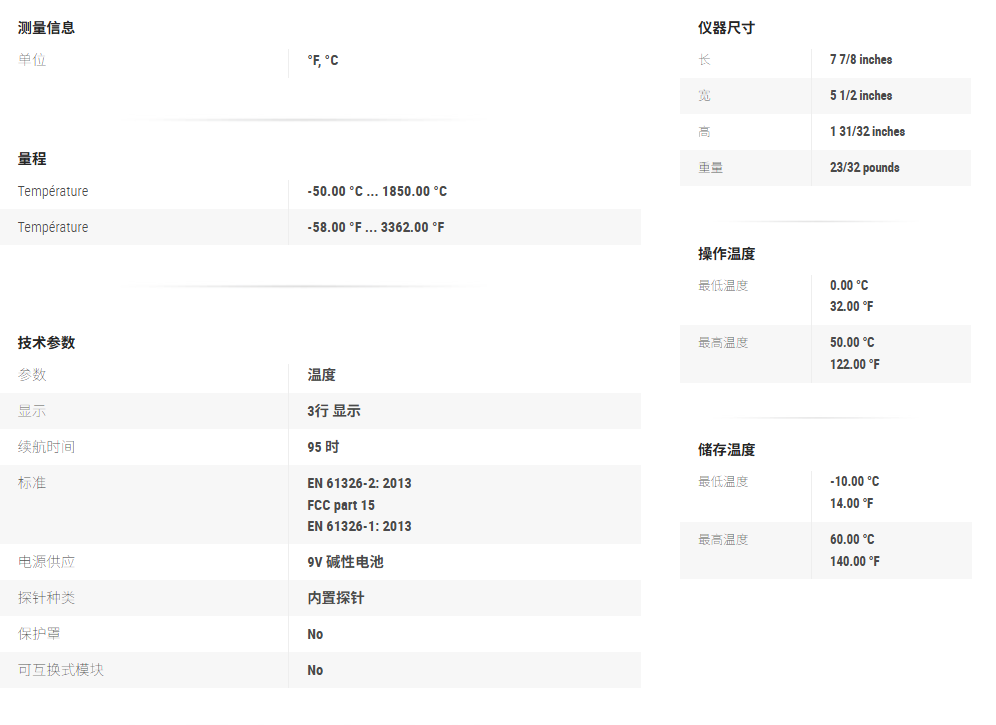Select the 7 7/8 inches length value
996x725 pixels.
click(x=861, y=60)
